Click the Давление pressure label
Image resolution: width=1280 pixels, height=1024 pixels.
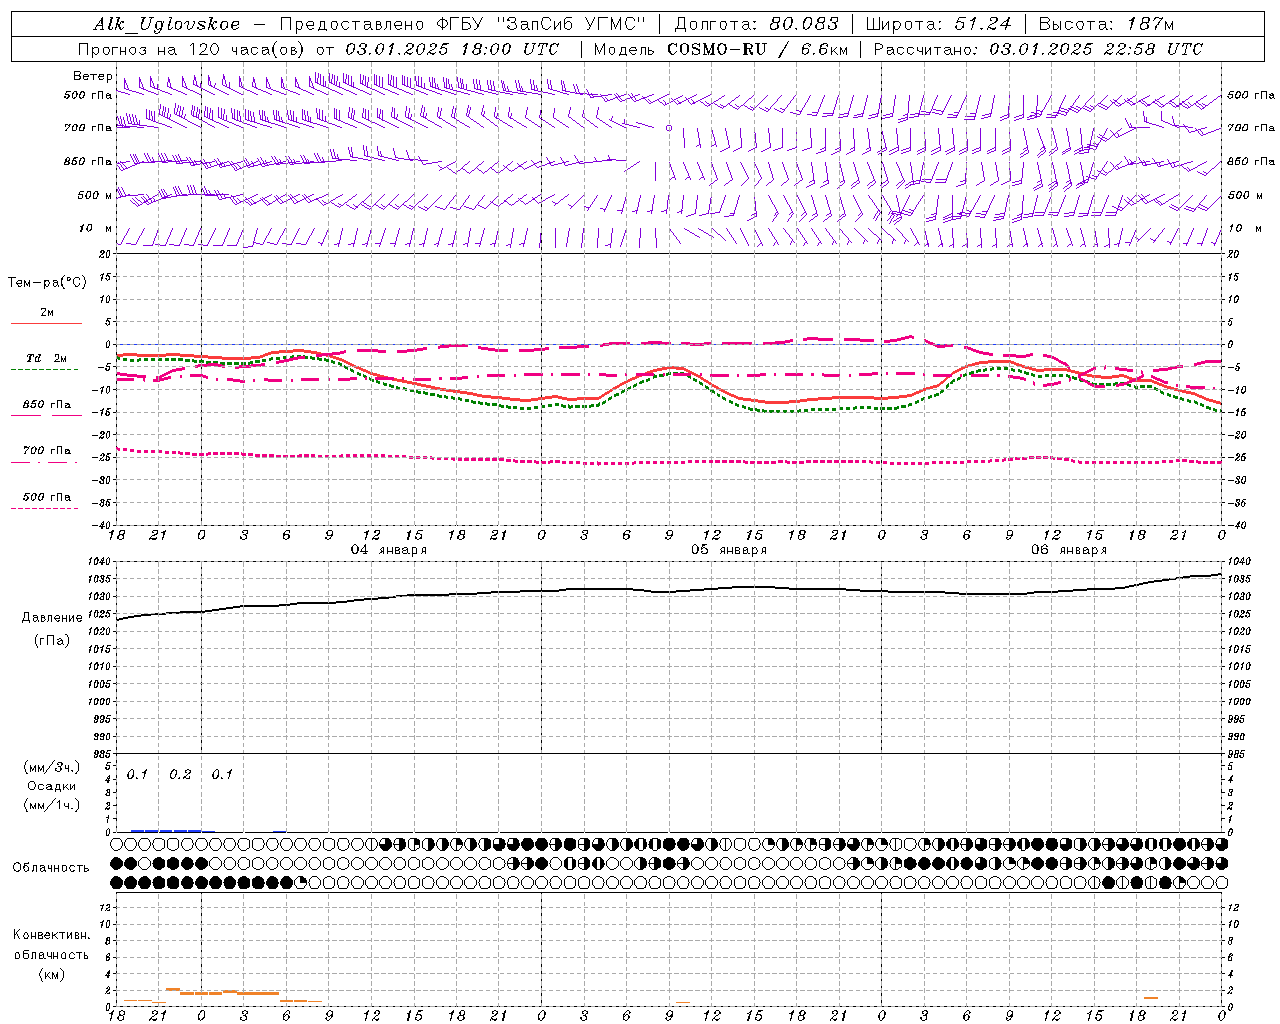pyautogui.click(x=52, y=618)
